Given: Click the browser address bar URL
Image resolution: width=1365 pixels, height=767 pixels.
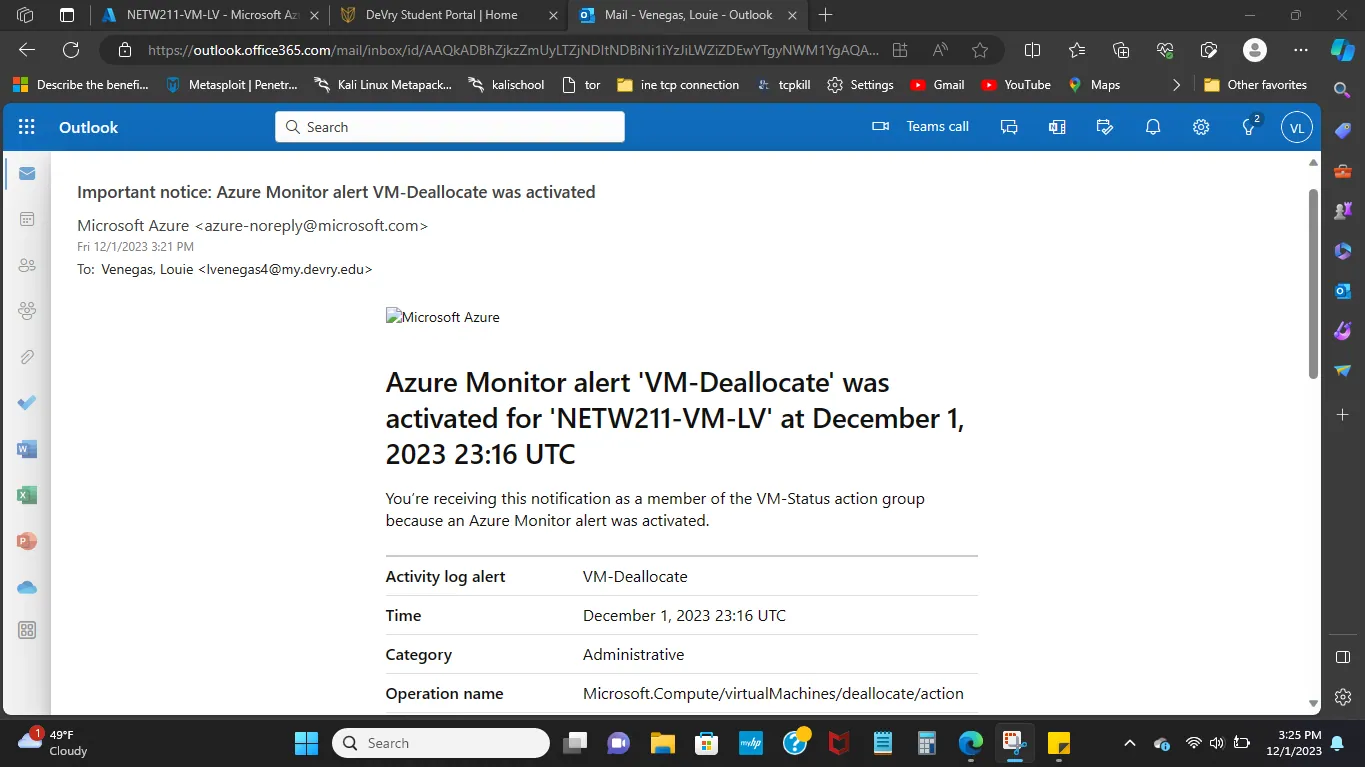Looking at the screenshot, I should point(513,50).
